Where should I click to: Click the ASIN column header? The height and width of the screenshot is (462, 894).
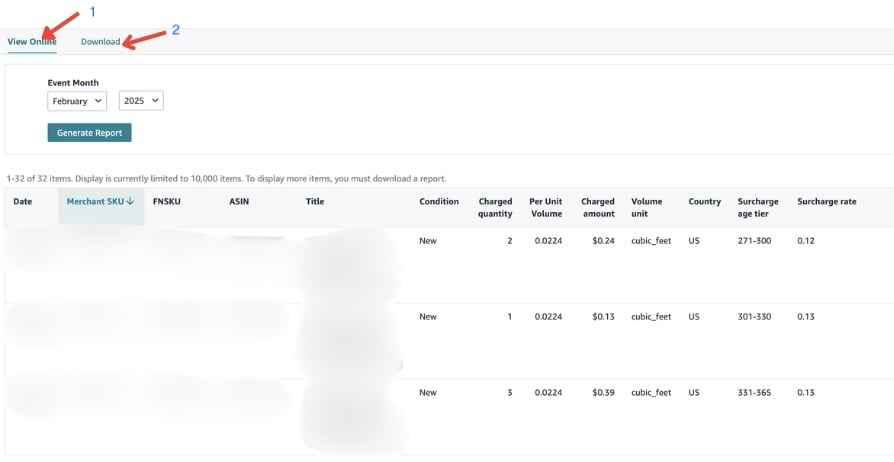[239, 202]
